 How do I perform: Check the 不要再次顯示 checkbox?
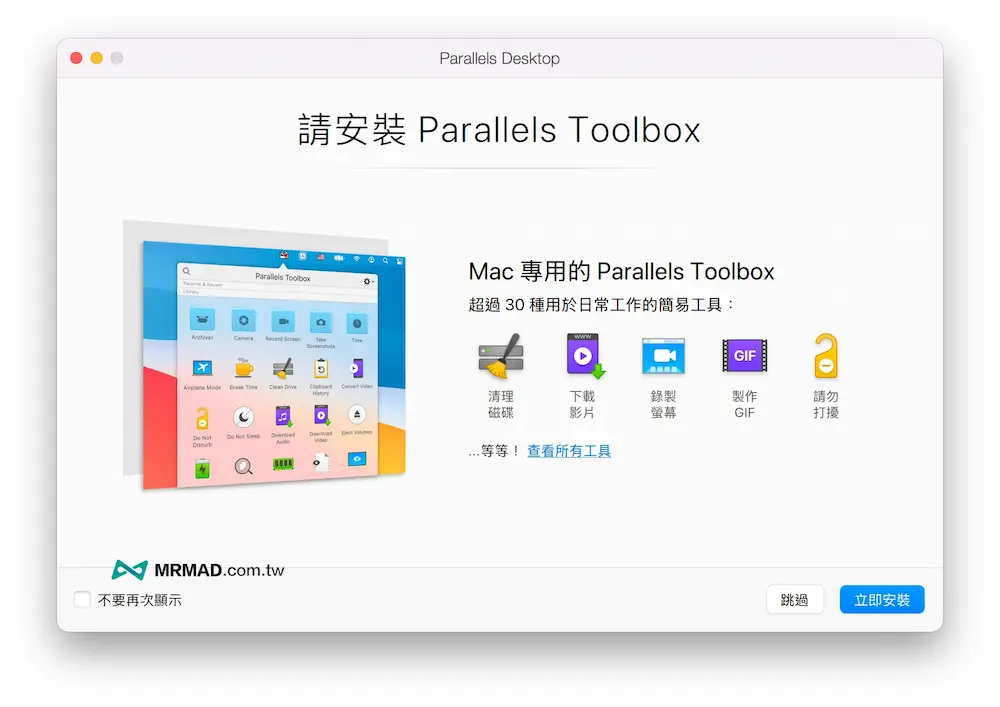click(82, 600)
